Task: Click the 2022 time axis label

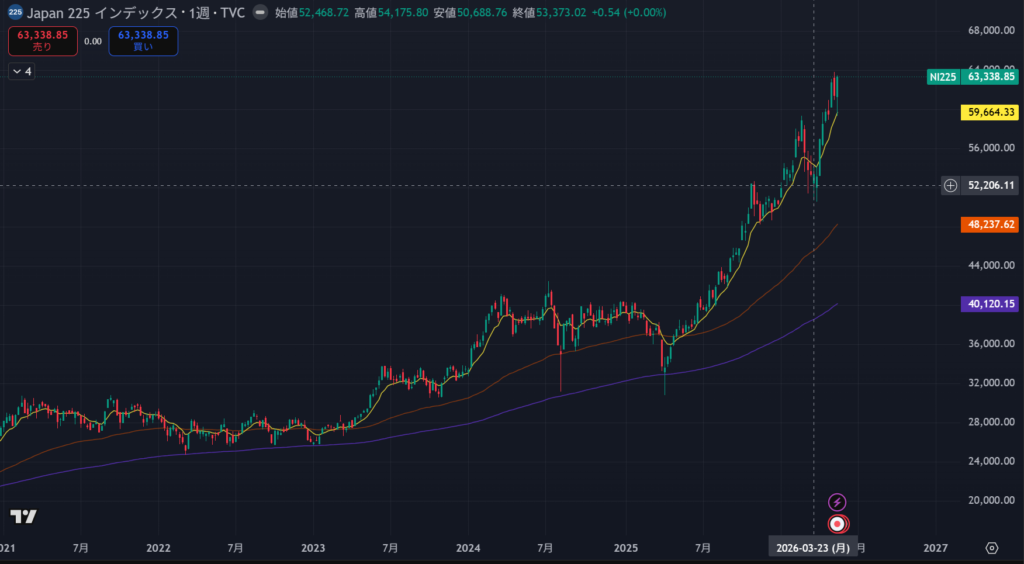Action: tap(157, 548)
